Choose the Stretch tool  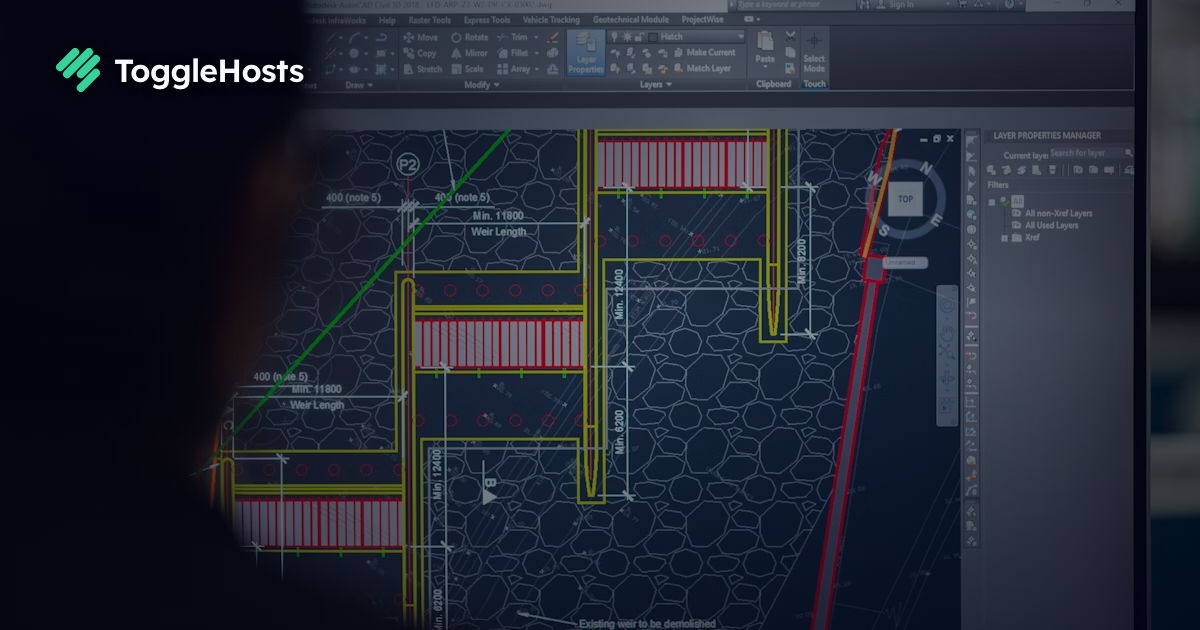tap(422, 69)
